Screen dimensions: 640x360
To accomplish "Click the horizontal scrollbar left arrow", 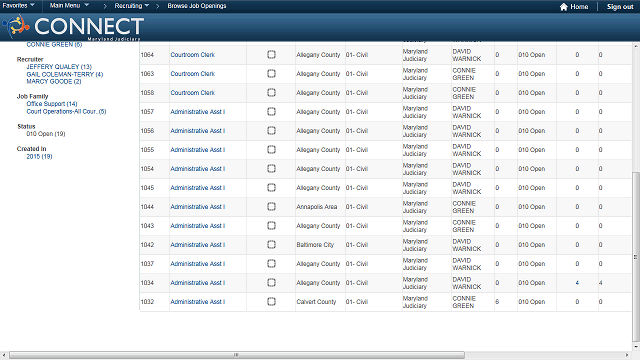I will click(4, 355).
